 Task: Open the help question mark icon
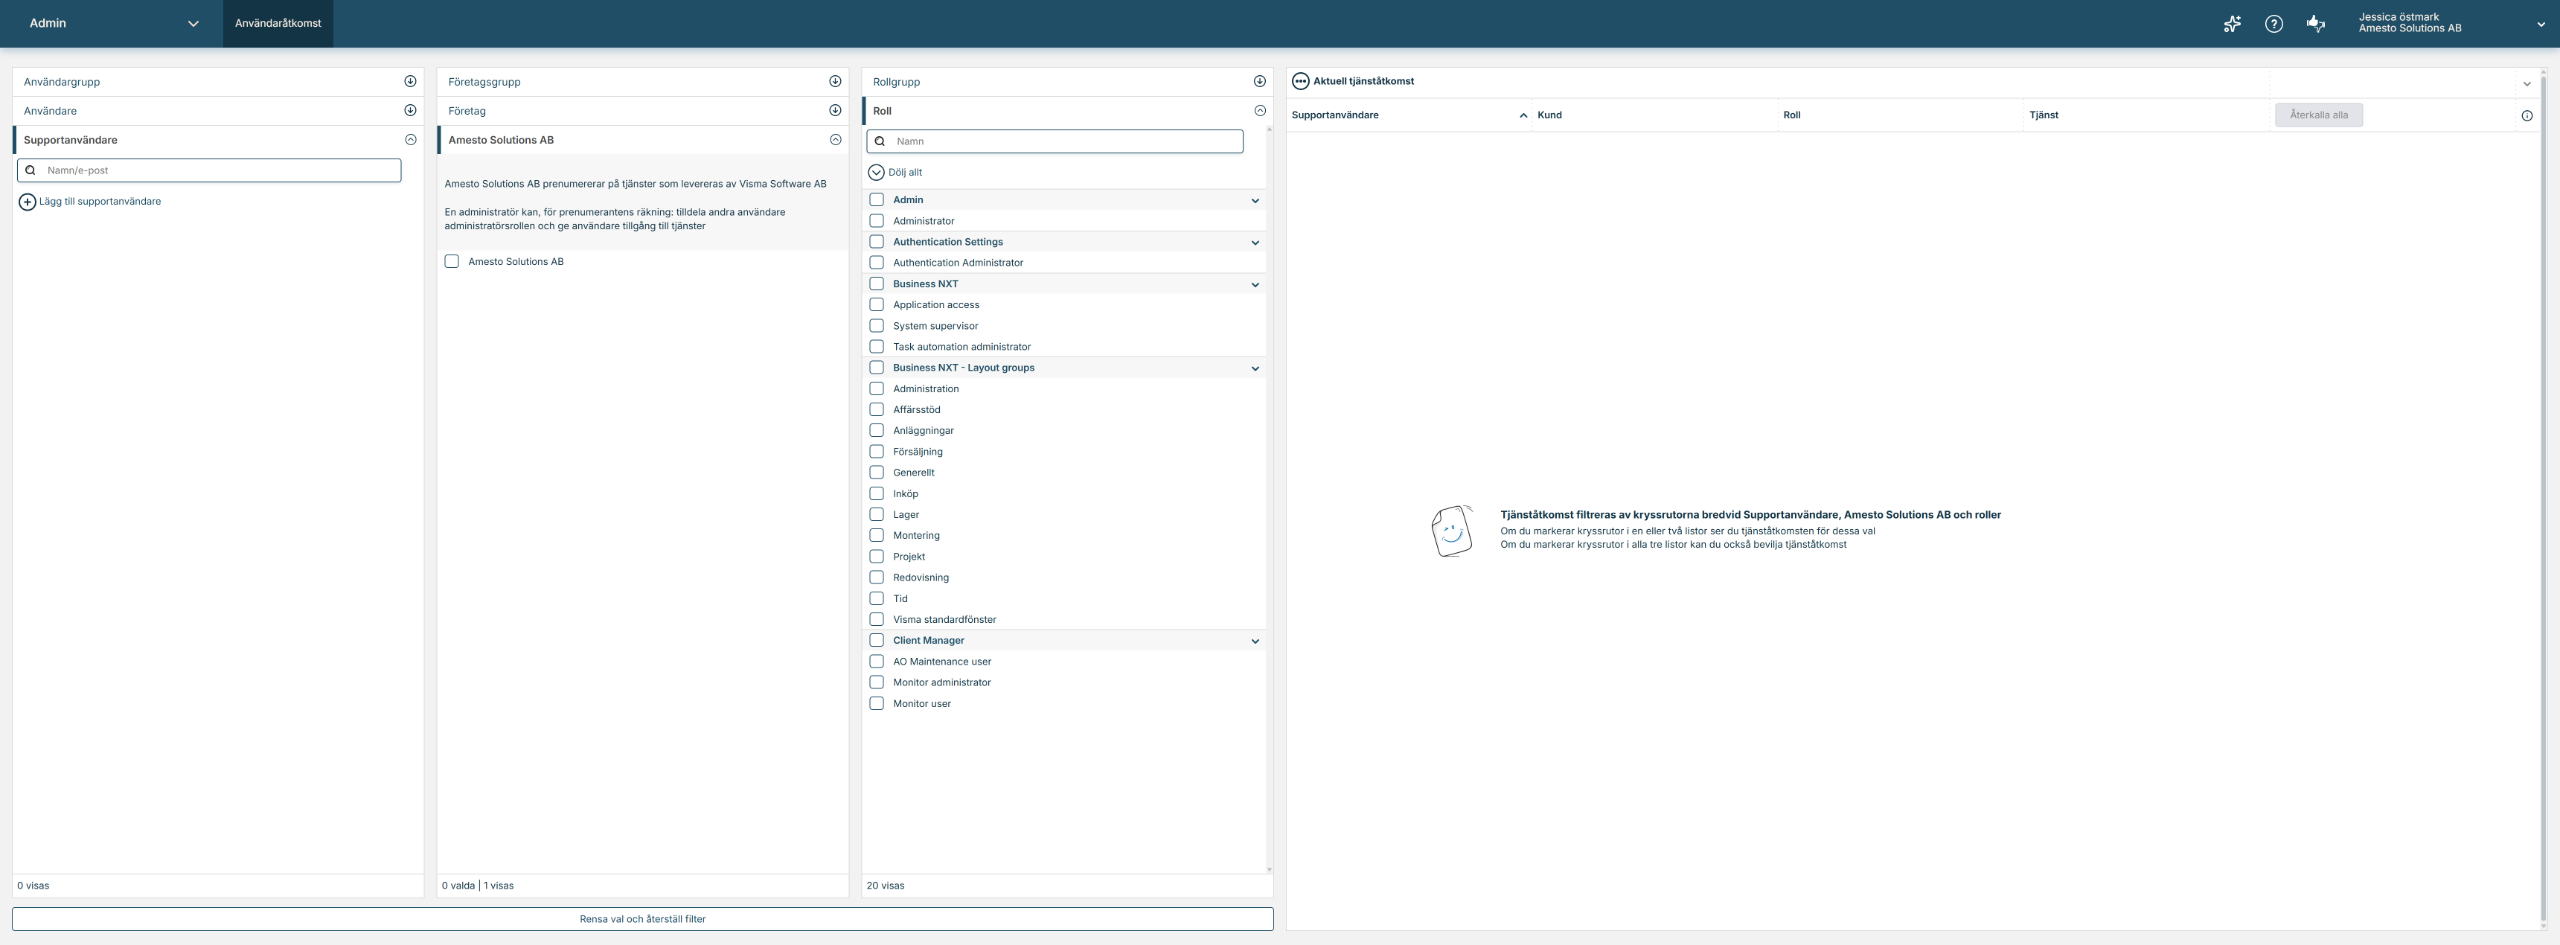pyautogui.click(x=2274, y=24)
